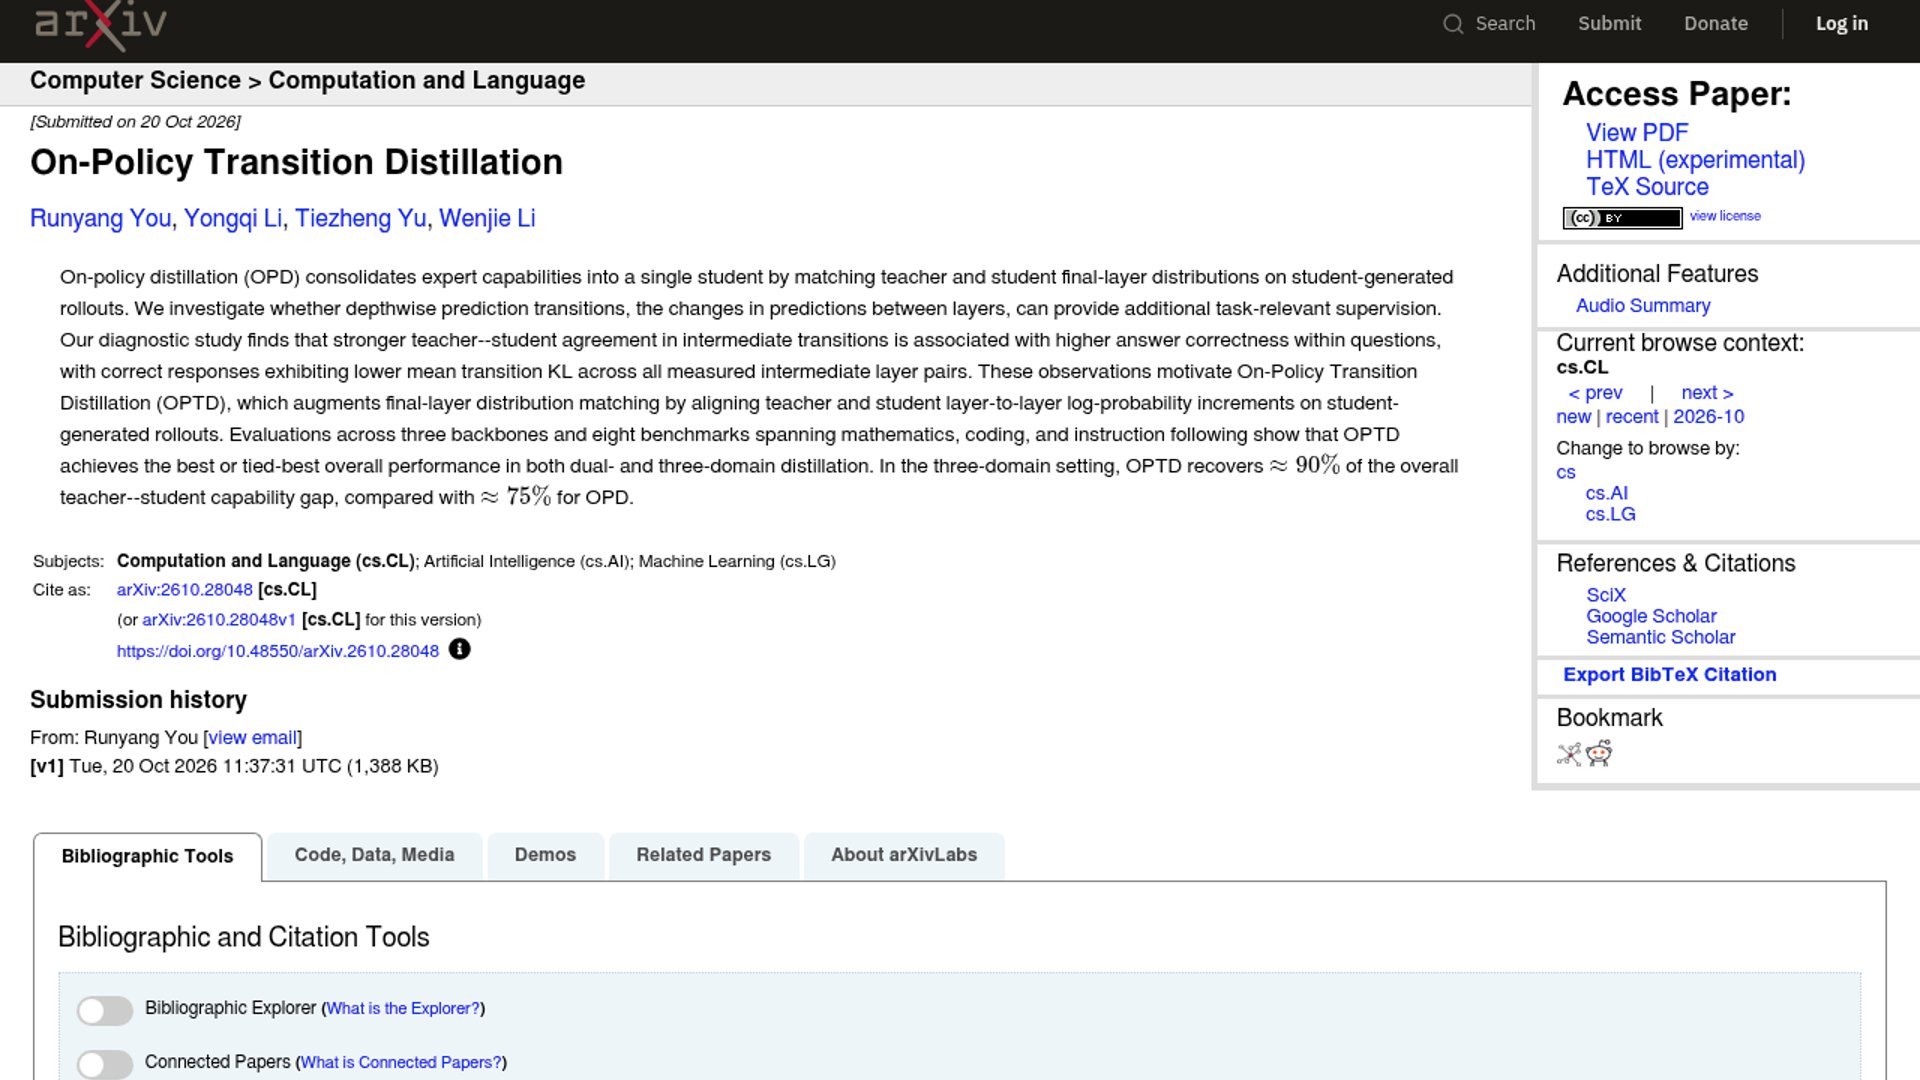This screenshot has width=1920, height=1080.
Task: Open Google Scholar link
Action: [1651, 616]
